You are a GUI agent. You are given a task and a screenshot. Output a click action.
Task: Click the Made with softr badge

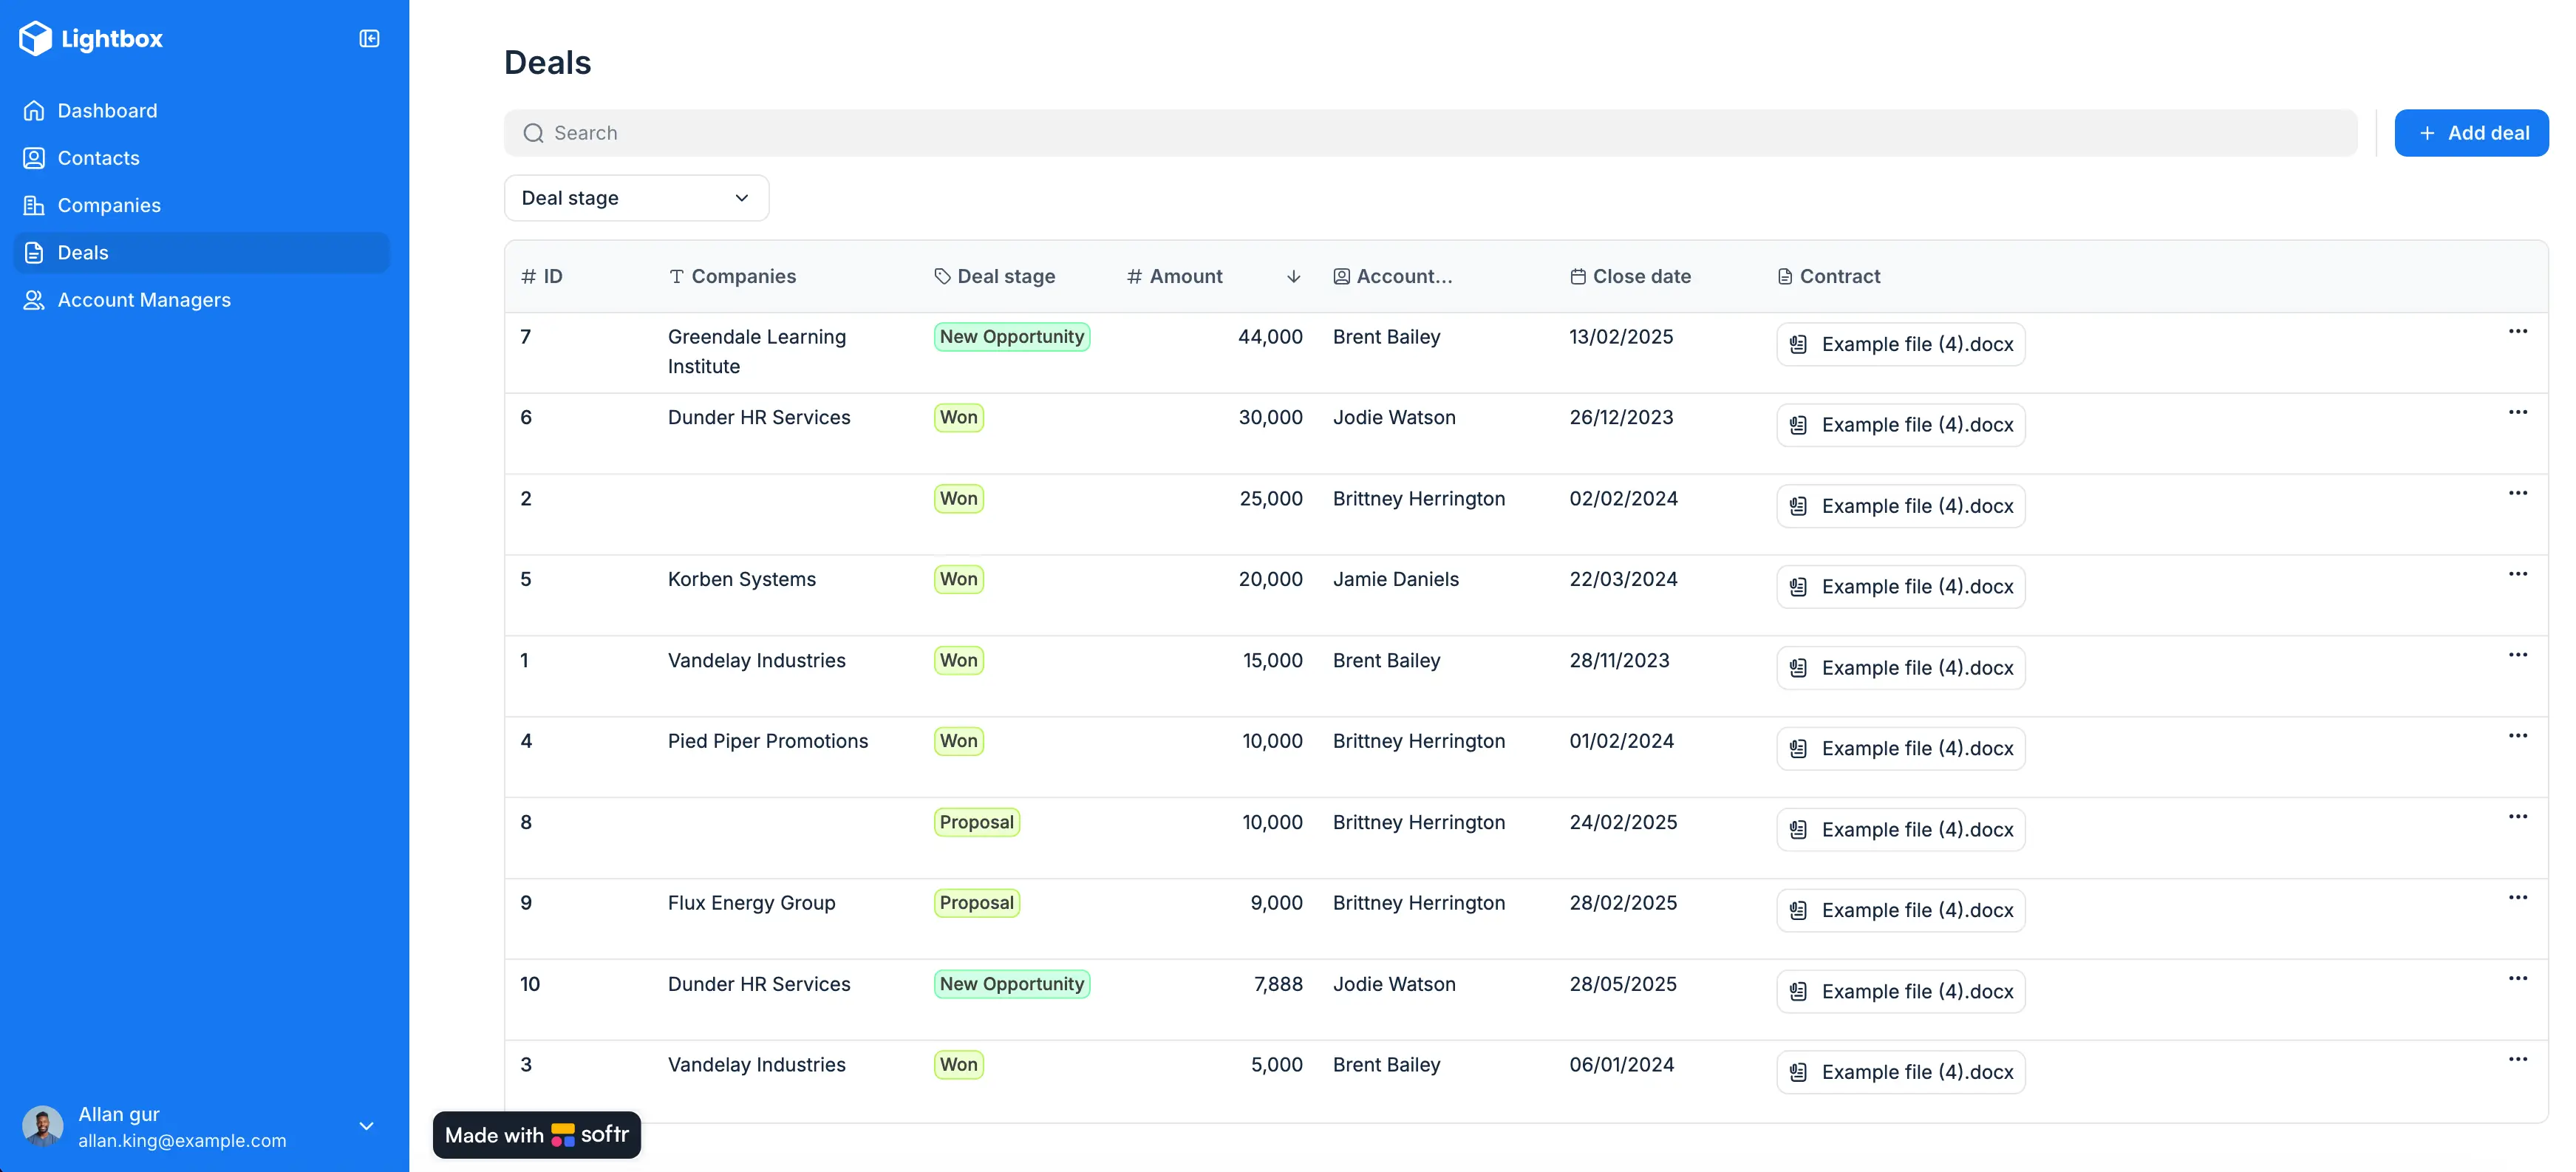(x=536, y=1135)
